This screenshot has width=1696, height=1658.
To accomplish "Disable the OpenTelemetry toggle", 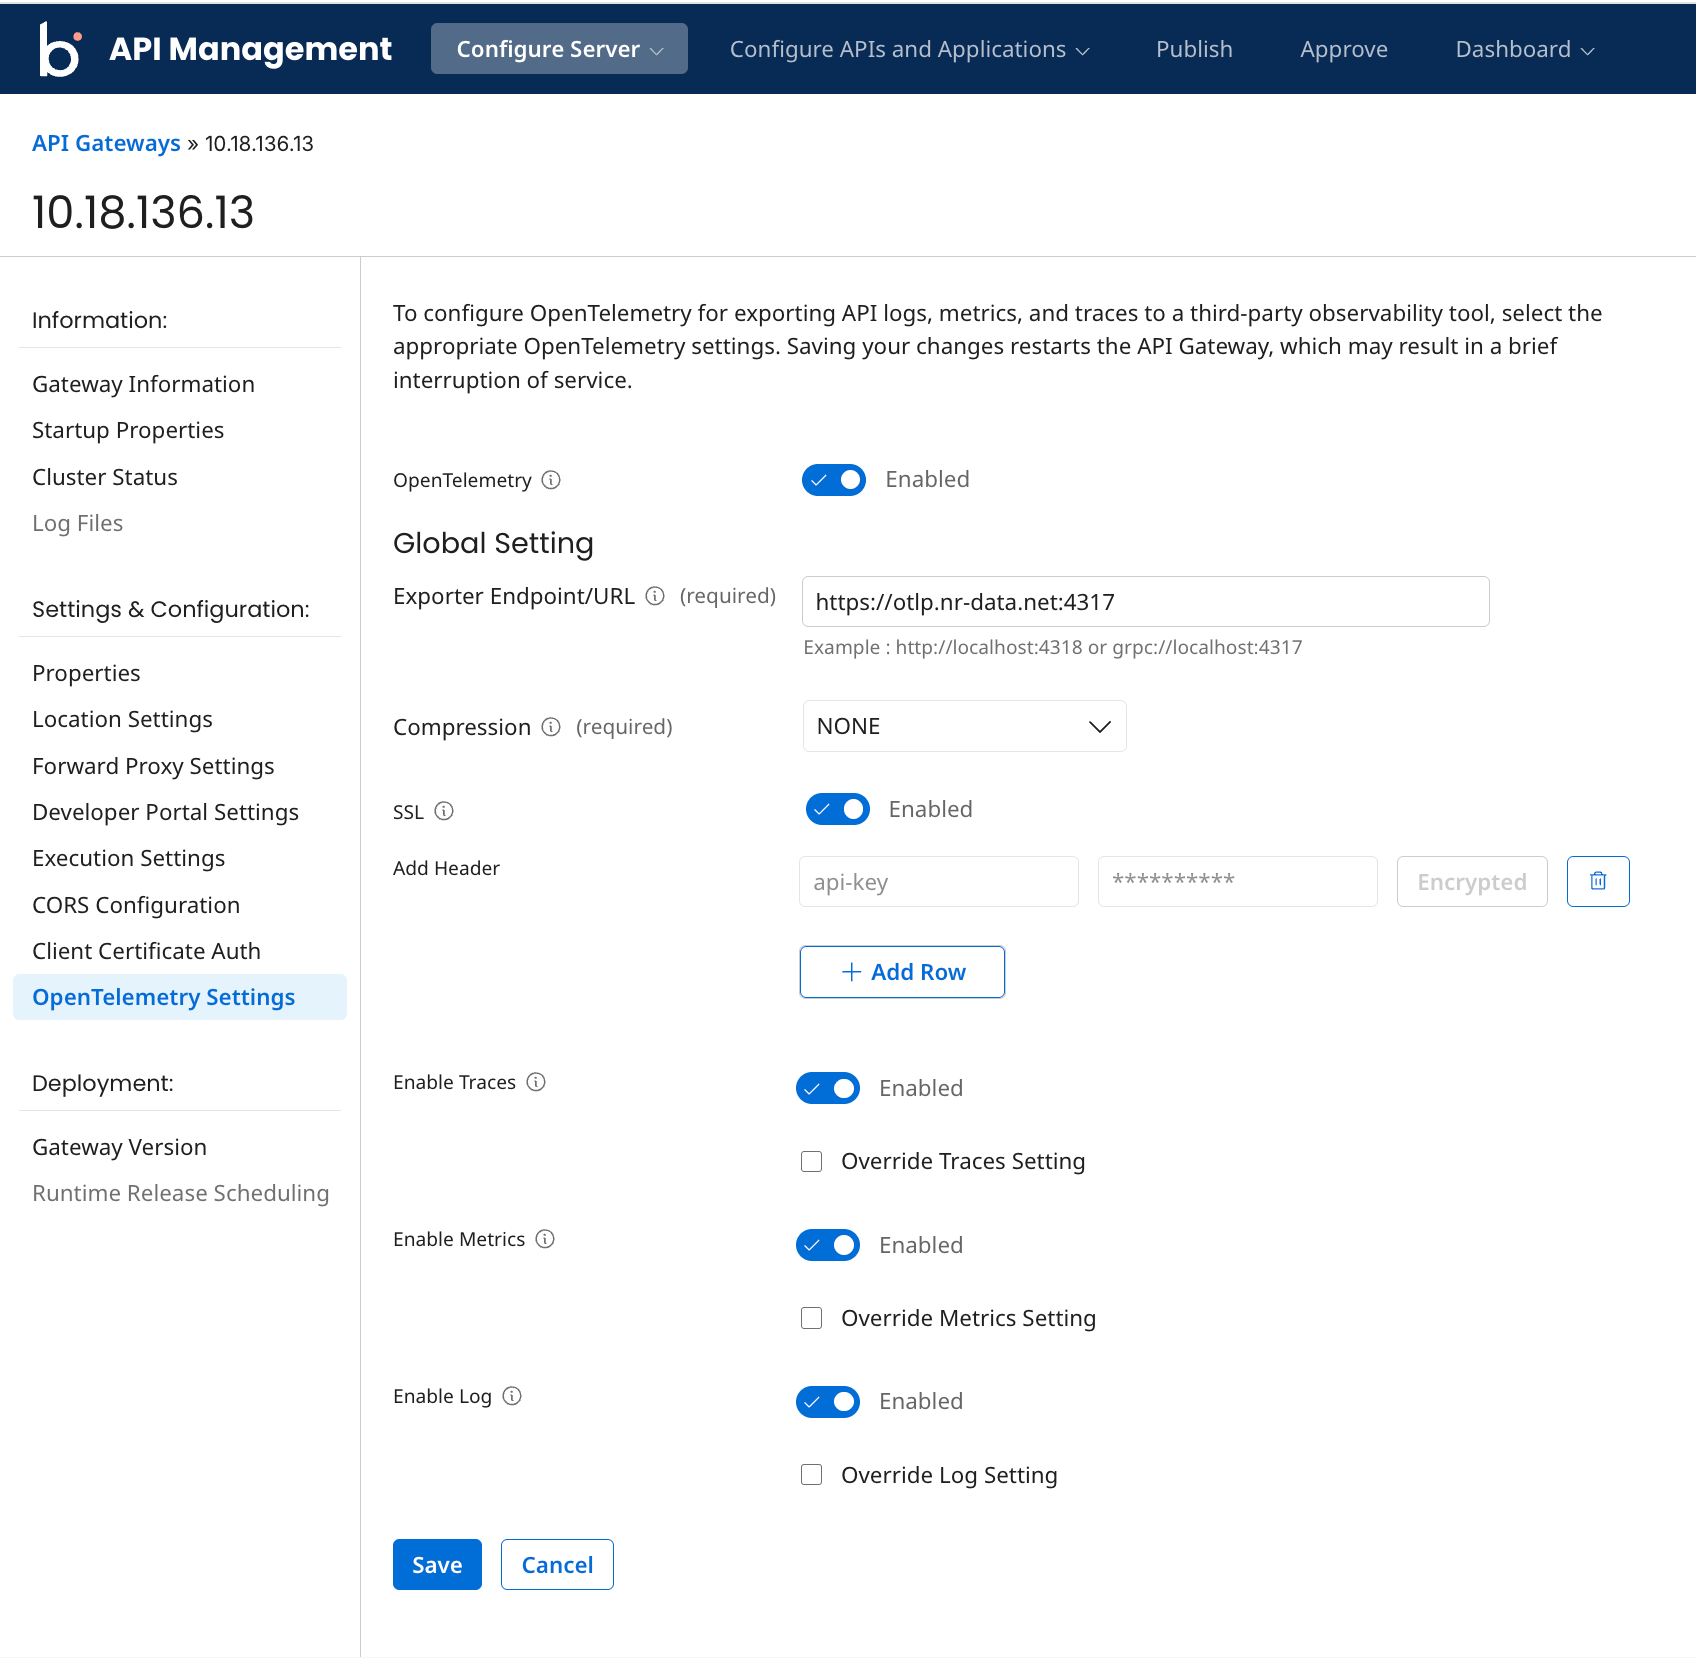I will pyautogui.click(x=833, y=480).
